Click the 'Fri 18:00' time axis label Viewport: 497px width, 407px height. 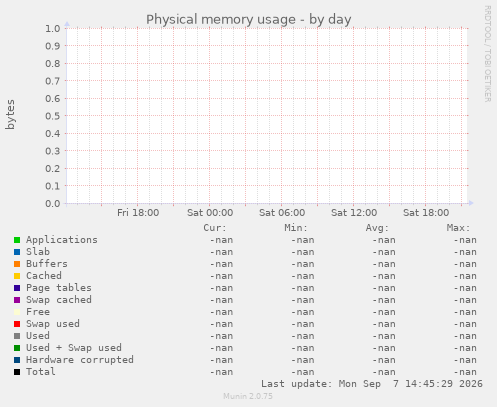coord(138,213)
